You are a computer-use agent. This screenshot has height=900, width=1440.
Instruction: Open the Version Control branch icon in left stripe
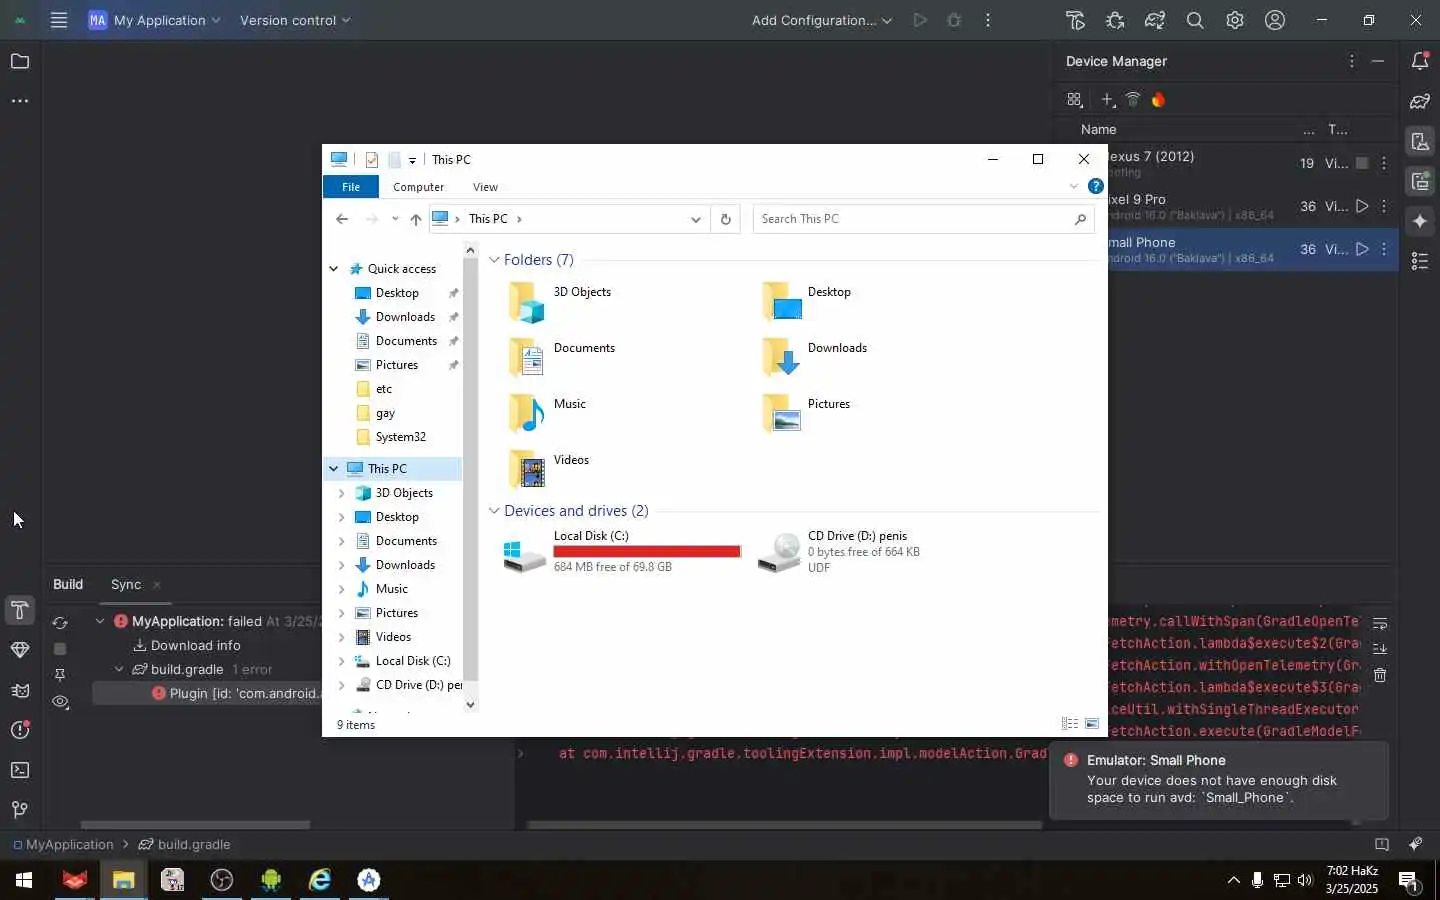pos(19,810)
